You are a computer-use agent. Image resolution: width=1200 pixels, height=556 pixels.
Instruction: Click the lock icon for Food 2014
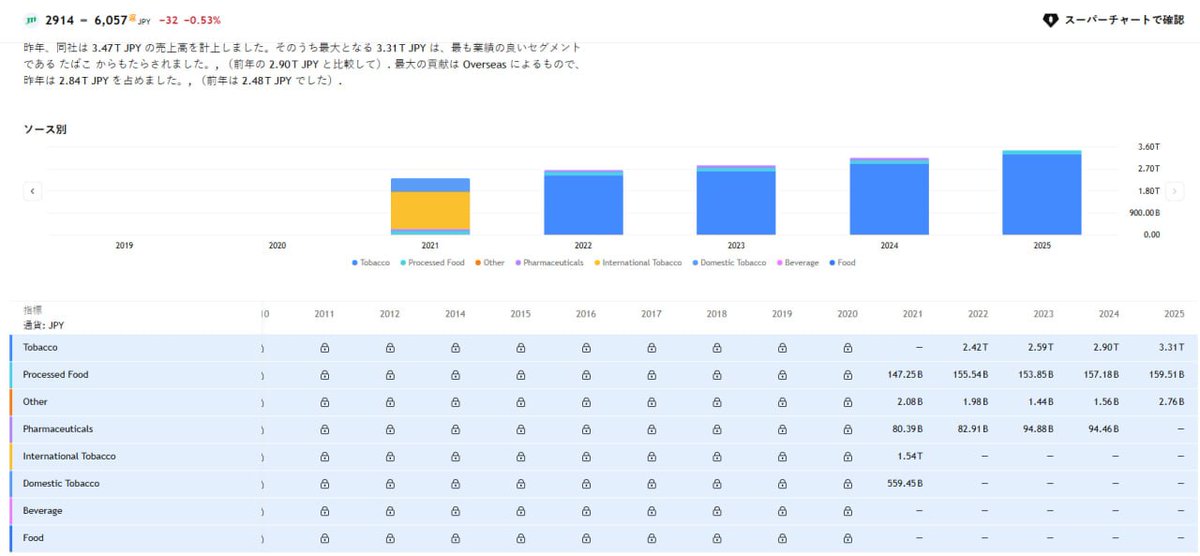click(x=455, y=538)
